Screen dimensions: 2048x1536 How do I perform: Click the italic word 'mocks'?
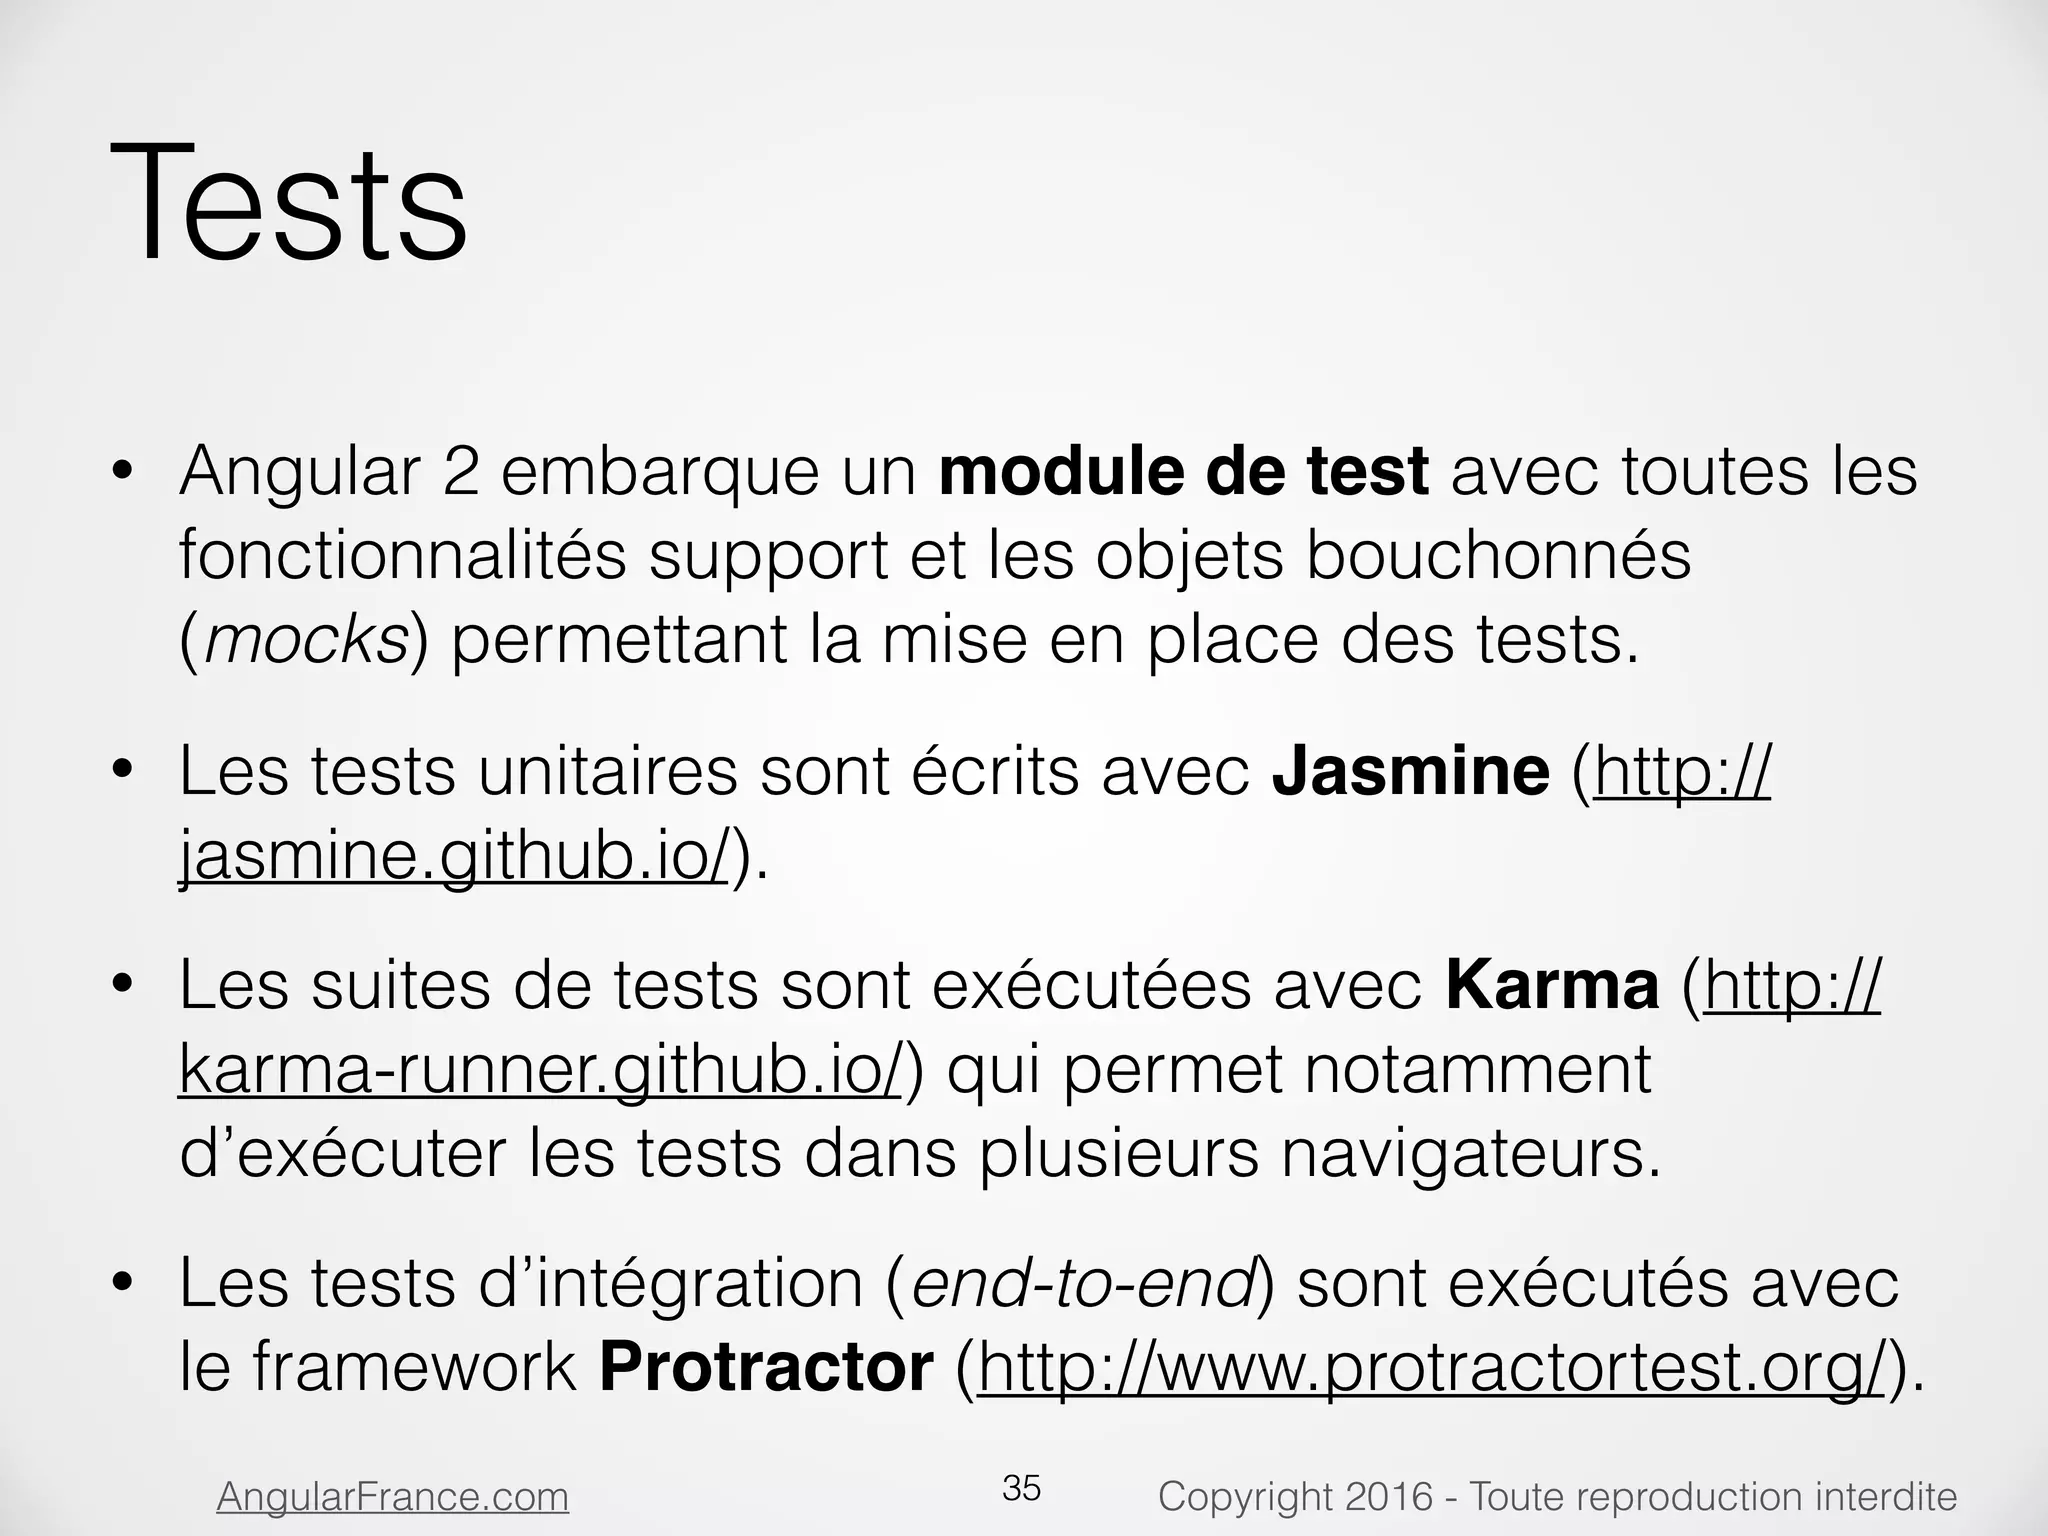[307, 641]
